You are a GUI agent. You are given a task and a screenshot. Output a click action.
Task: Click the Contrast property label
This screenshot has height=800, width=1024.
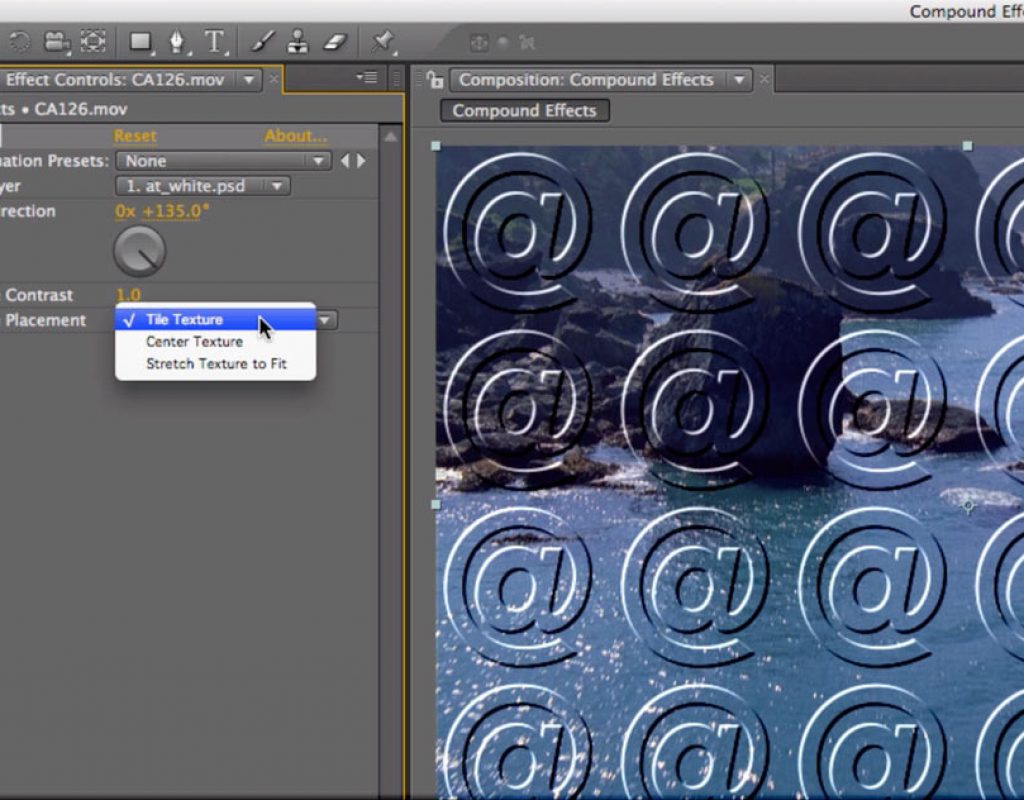39,295
